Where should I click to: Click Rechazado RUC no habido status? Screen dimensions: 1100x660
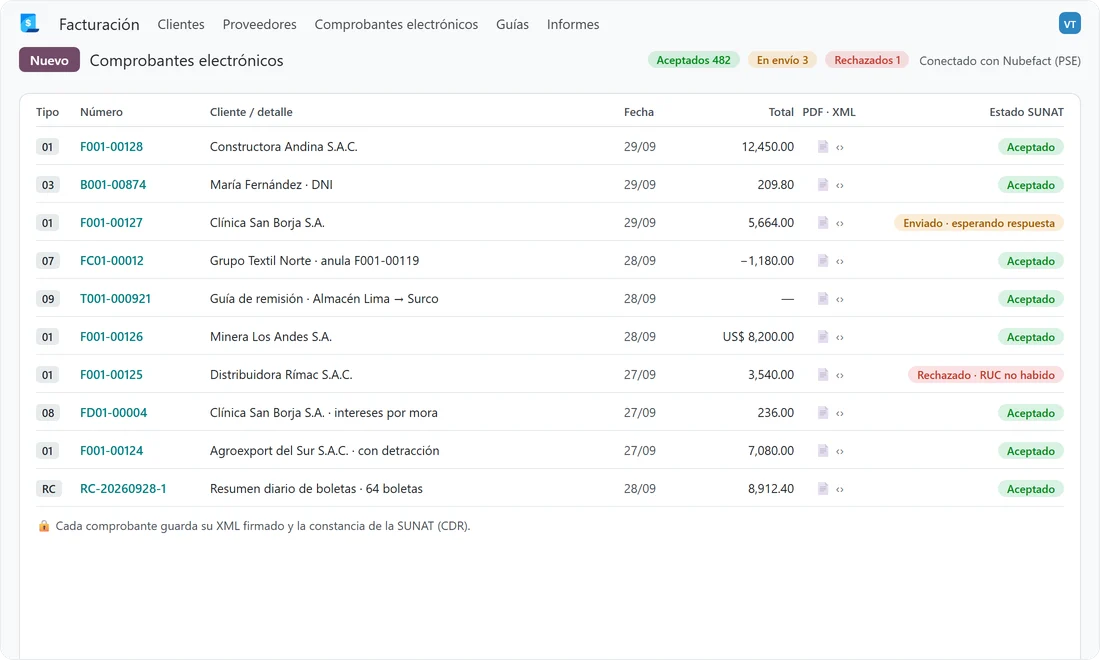pyautogui.click(x=986, y=375)
